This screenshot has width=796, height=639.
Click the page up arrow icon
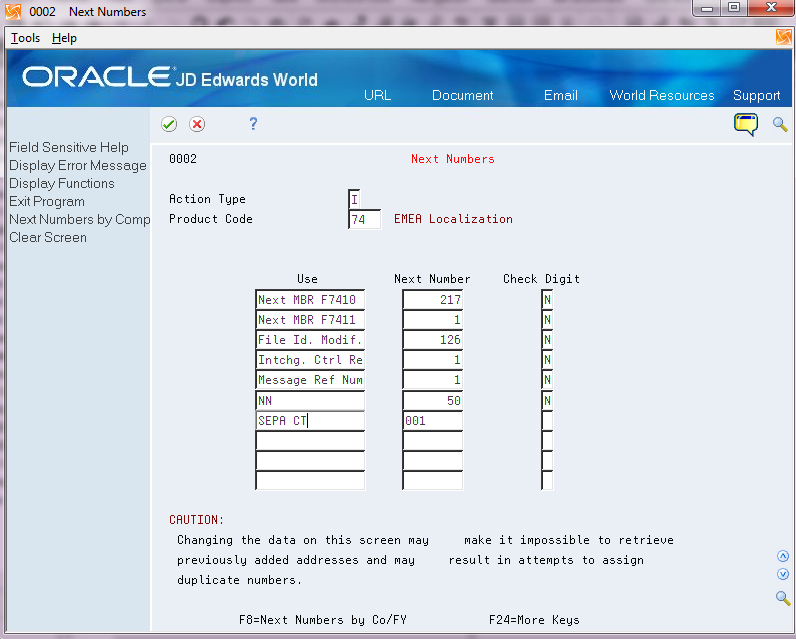tap(783, 556)
